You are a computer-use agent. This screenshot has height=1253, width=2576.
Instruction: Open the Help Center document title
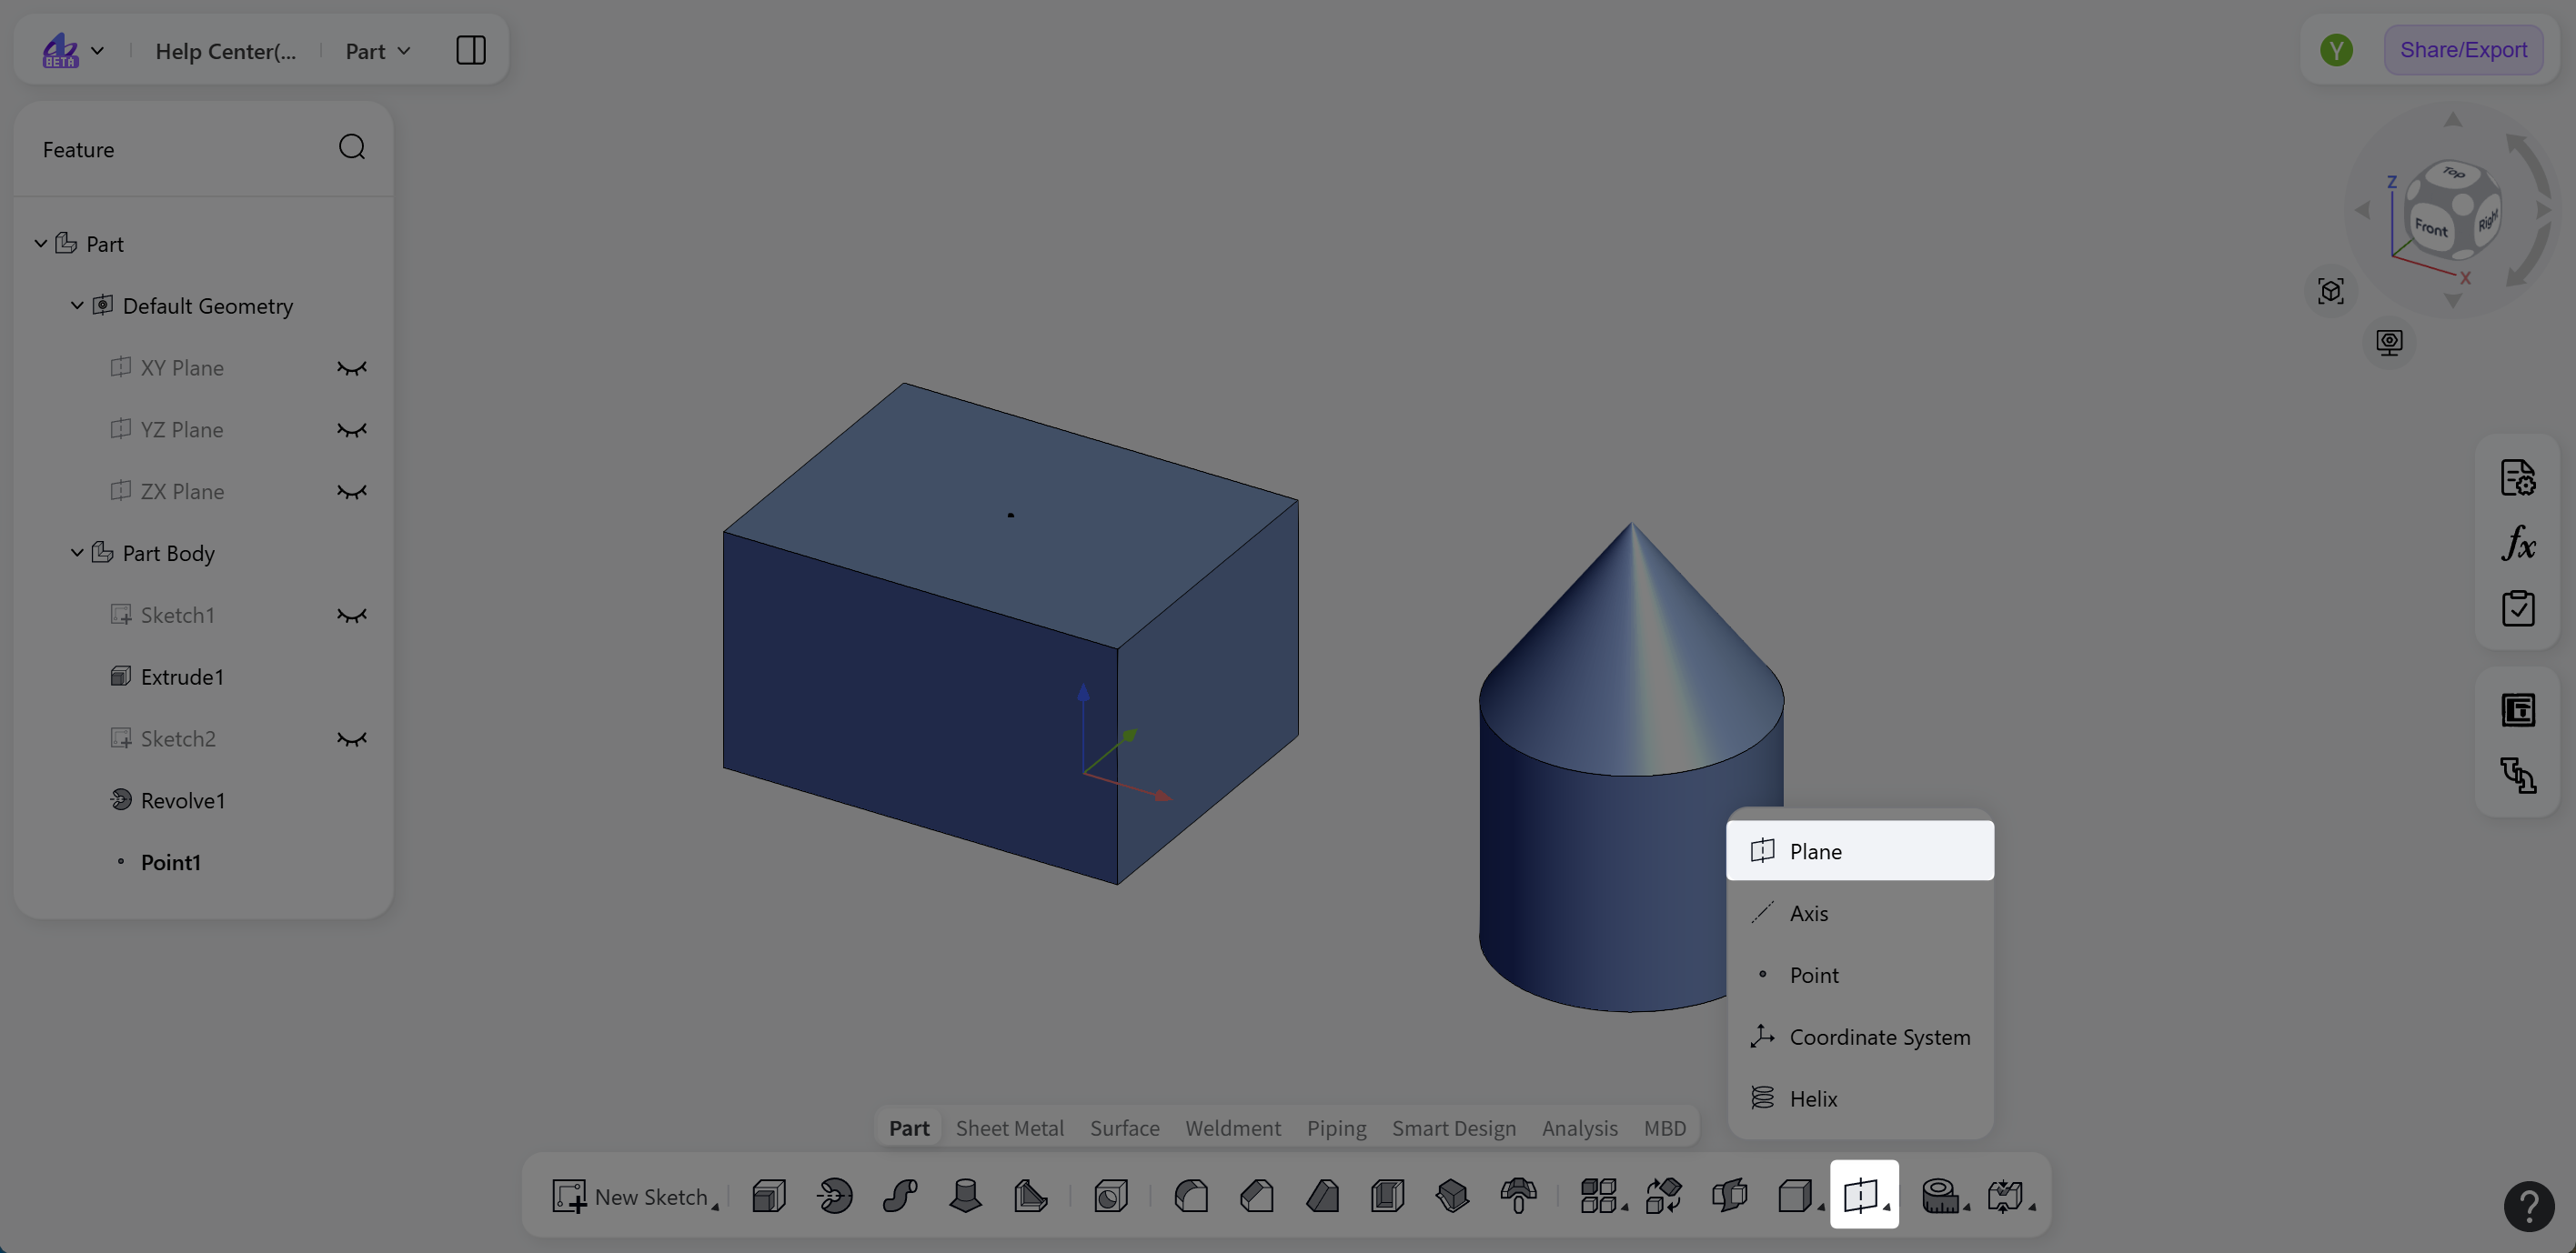(225, 51)
